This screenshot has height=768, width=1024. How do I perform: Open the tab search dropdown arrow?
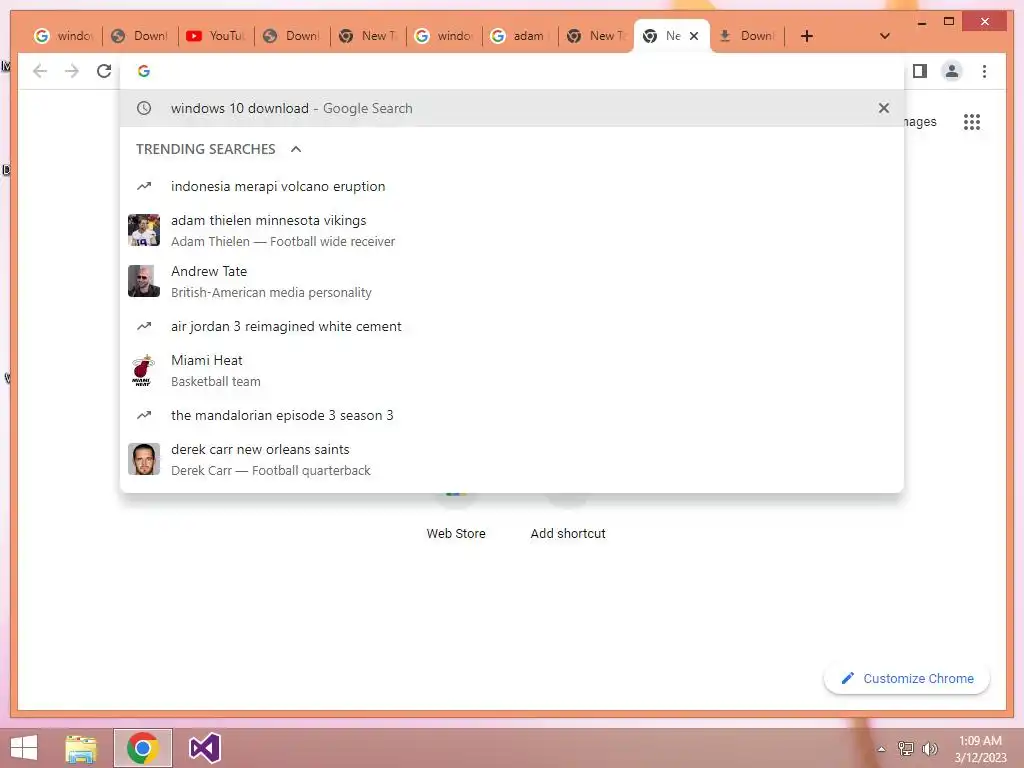(x=885, y=36)
